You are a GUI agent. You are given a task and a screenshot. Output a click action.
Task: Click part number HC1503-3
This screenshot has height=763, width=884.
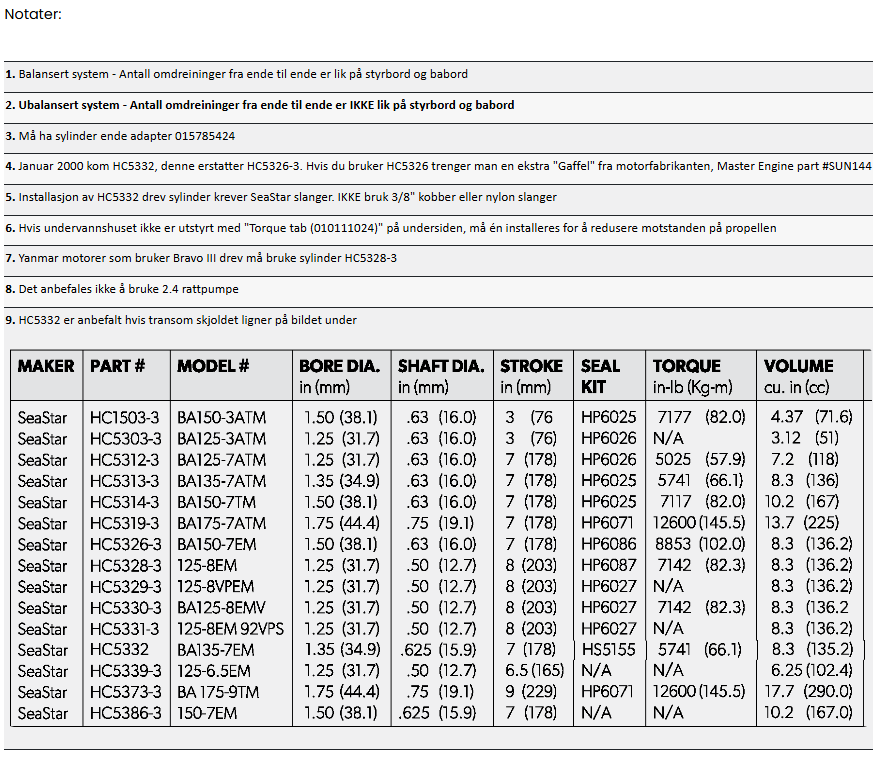coord(125,418)
